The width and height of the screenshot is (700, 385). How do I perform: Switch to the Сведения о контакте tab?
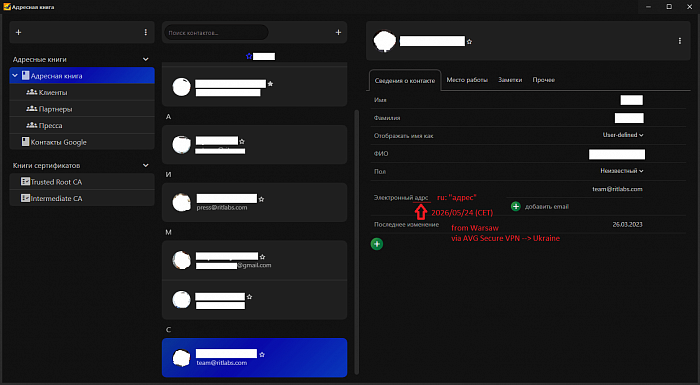(405, 80)
